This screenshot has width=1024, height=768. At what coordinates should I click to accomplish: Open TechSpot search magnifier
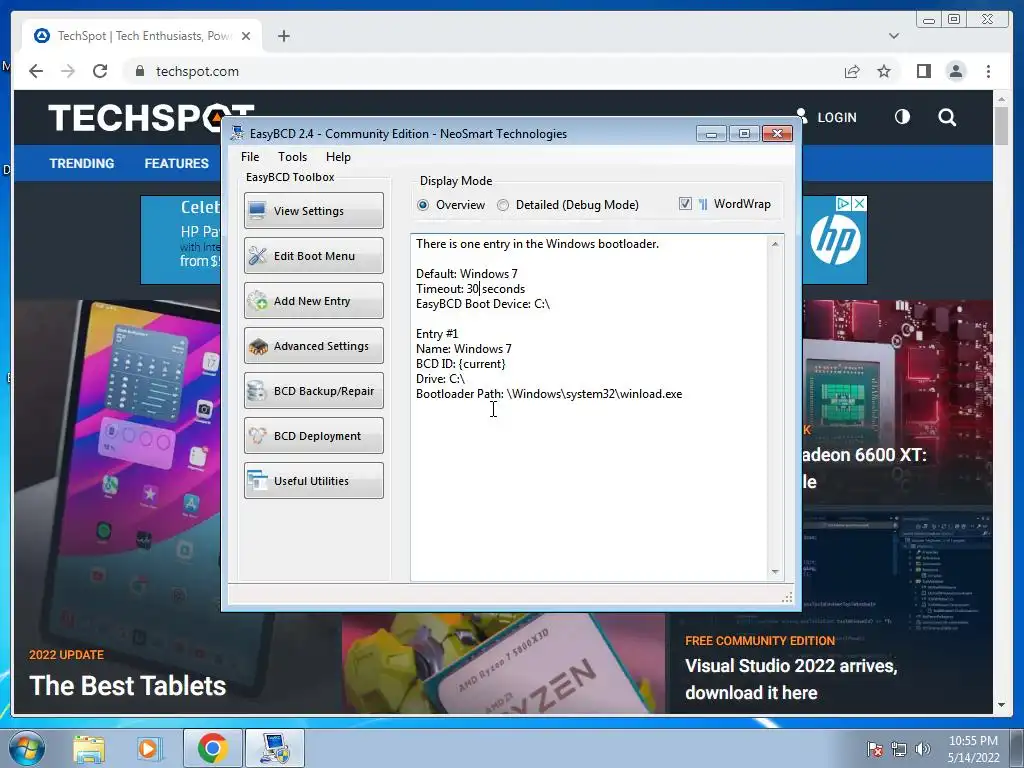947,117
